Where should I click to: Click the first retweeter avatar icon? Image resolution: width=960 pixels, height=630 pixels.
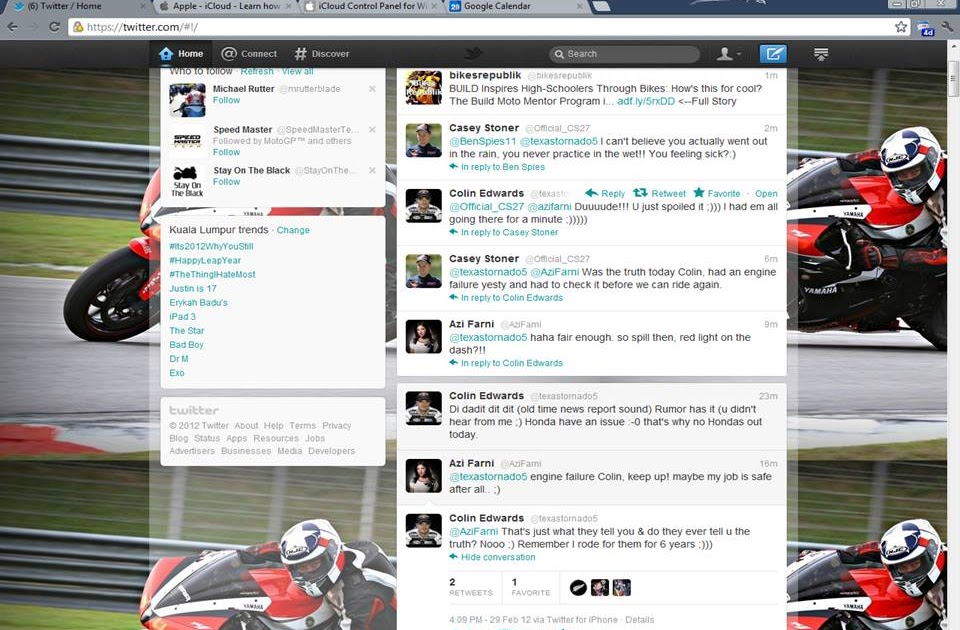point(578,588)
